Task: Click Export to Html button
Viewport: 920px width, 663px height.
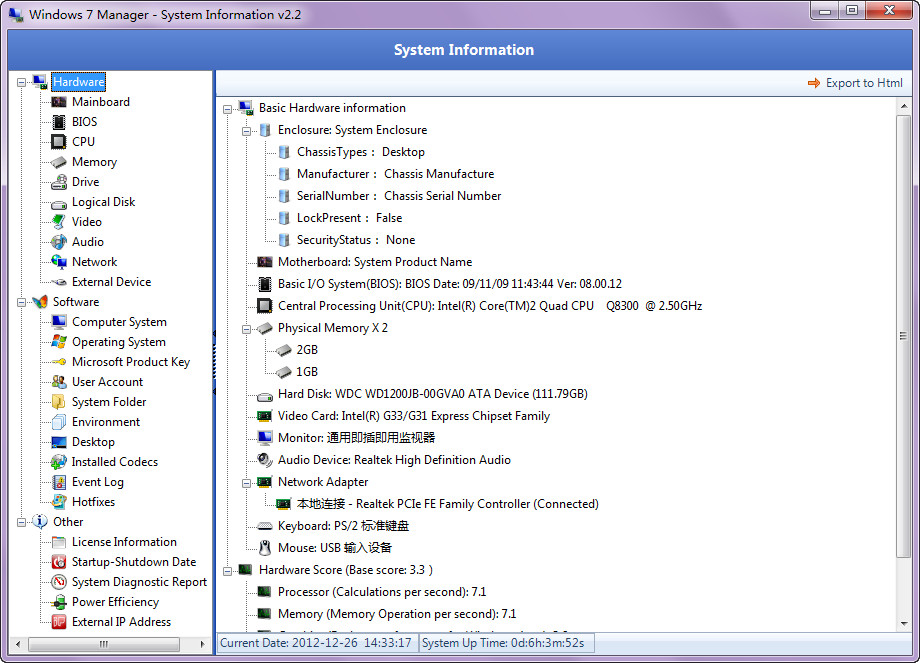Action: (855, 83)
